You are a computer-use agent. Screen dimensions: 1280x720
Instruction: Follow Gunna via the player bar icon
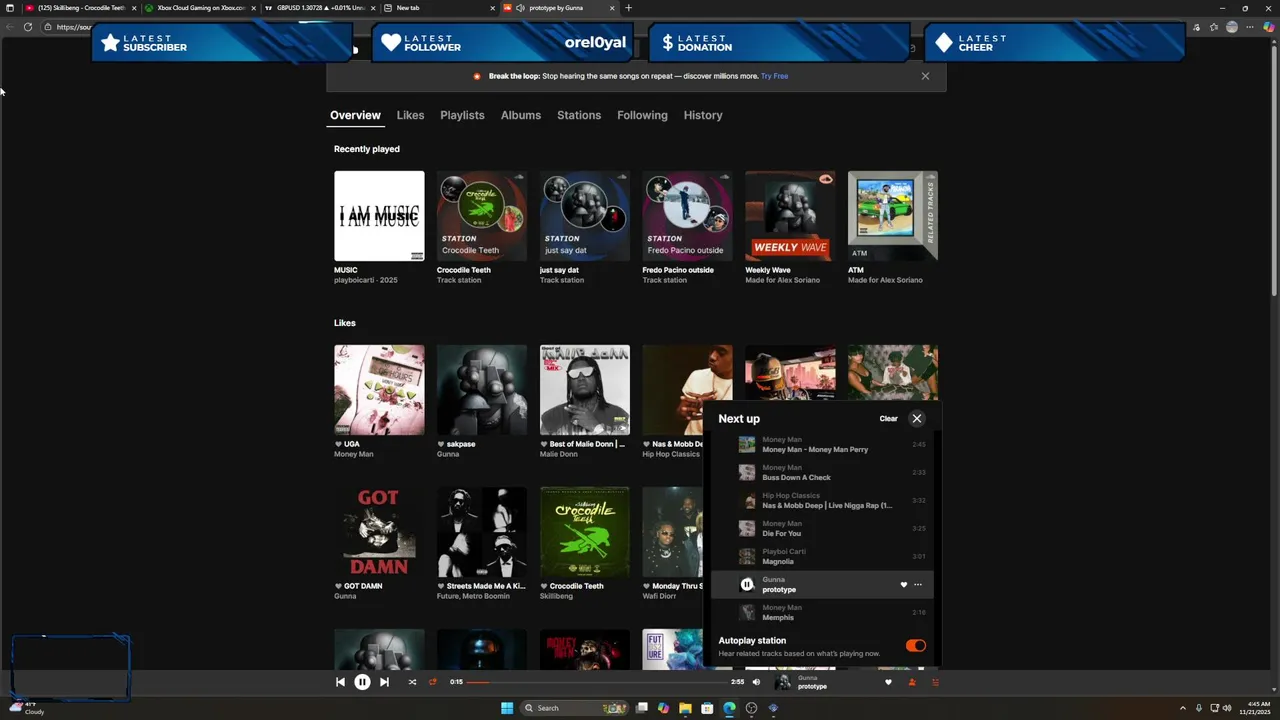coord(912,682)
